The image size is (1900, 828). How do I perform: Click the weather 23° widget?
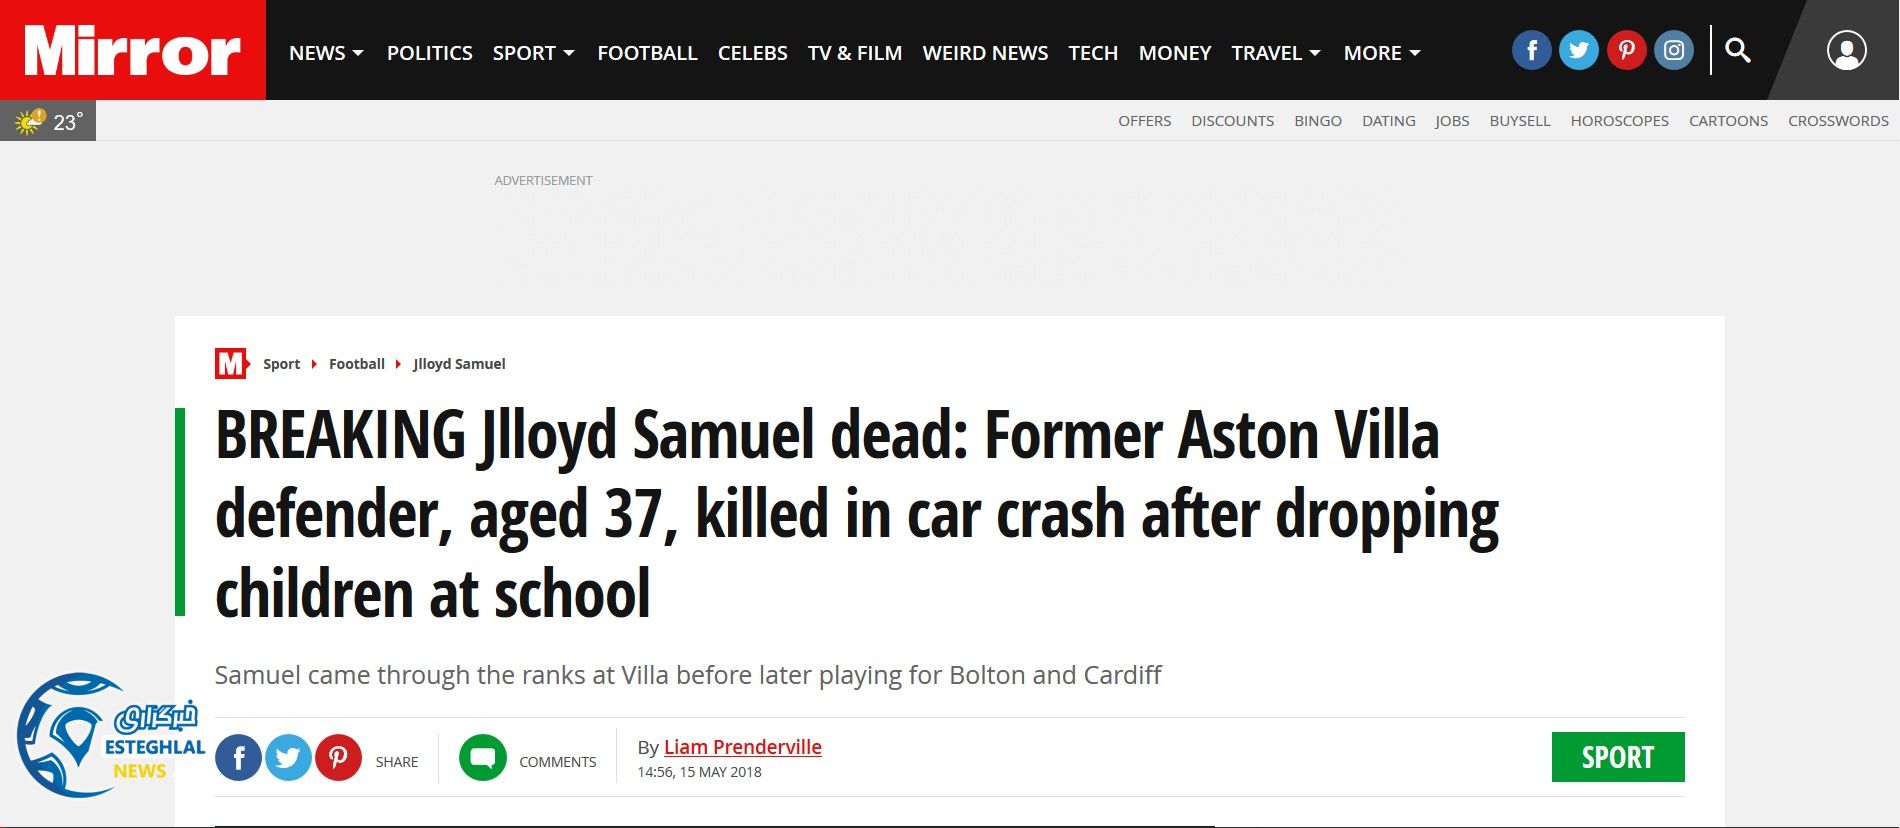pyautogui.click(x=48, y=121)
